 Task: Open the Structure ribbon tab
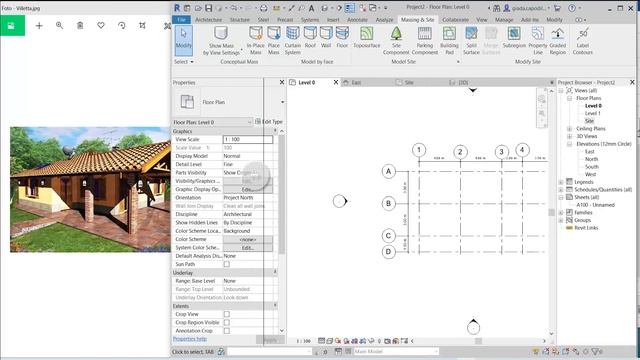click(240, 20)
